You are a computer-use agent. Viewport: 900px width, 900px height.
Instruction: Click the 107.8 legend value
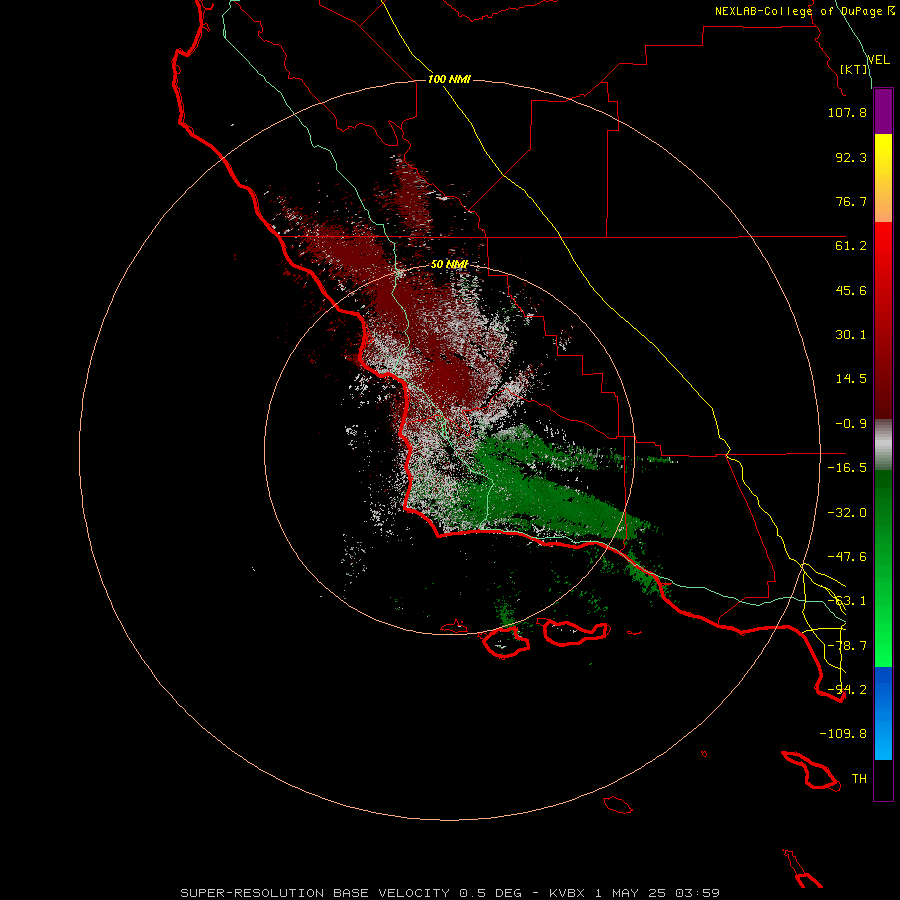[847, 112]
